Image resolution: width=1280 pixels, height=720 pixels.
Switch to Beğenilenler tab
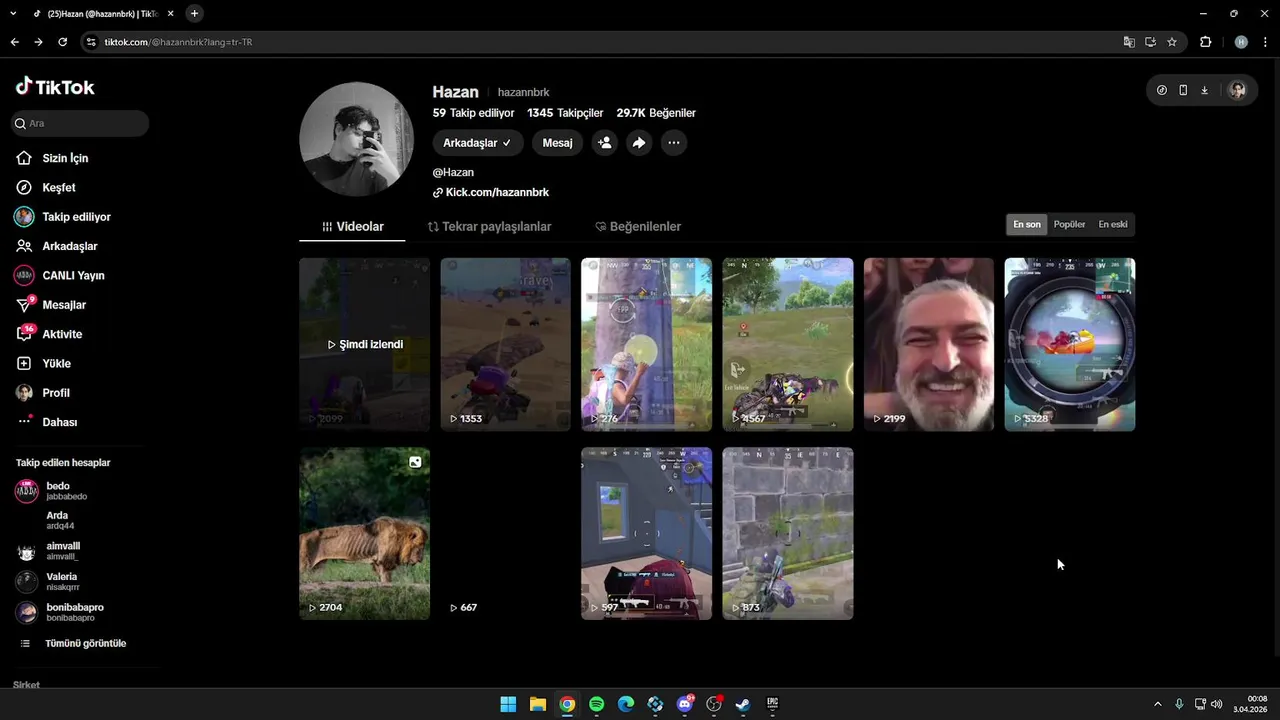coord(638,226)
